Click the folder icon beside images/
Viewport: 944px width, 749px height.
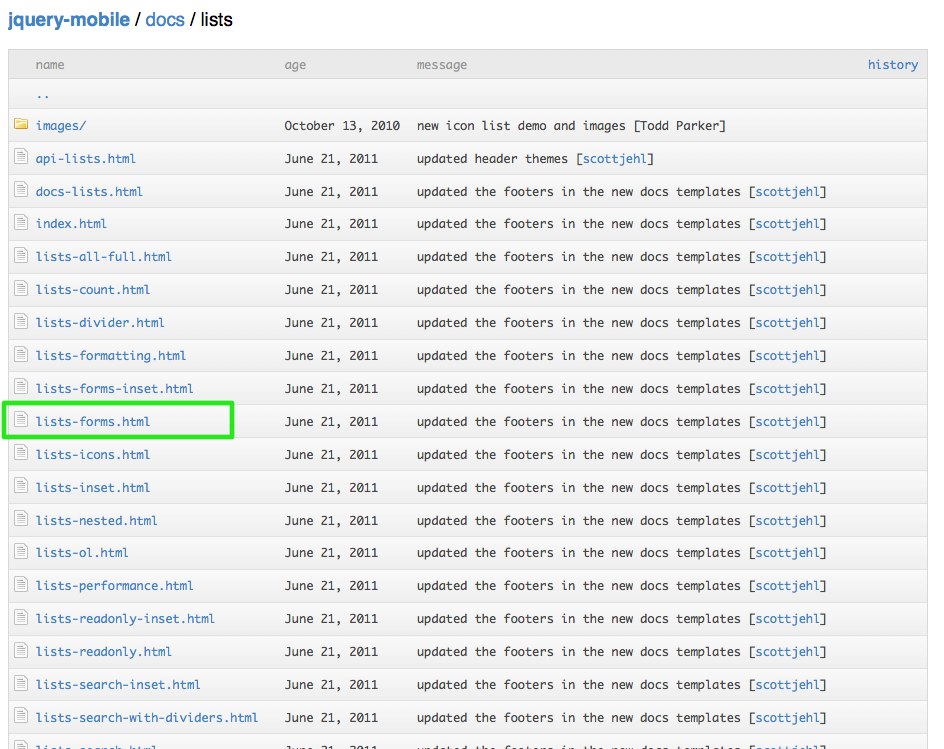21,124
